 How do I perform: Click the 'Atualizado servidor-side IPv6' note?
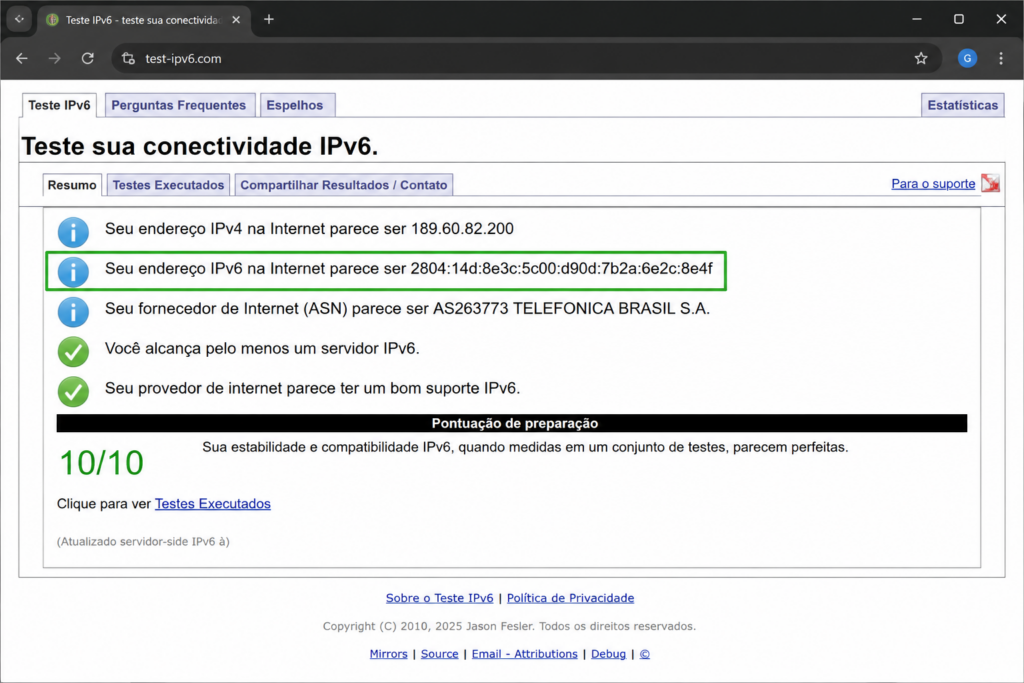point(143,541)
